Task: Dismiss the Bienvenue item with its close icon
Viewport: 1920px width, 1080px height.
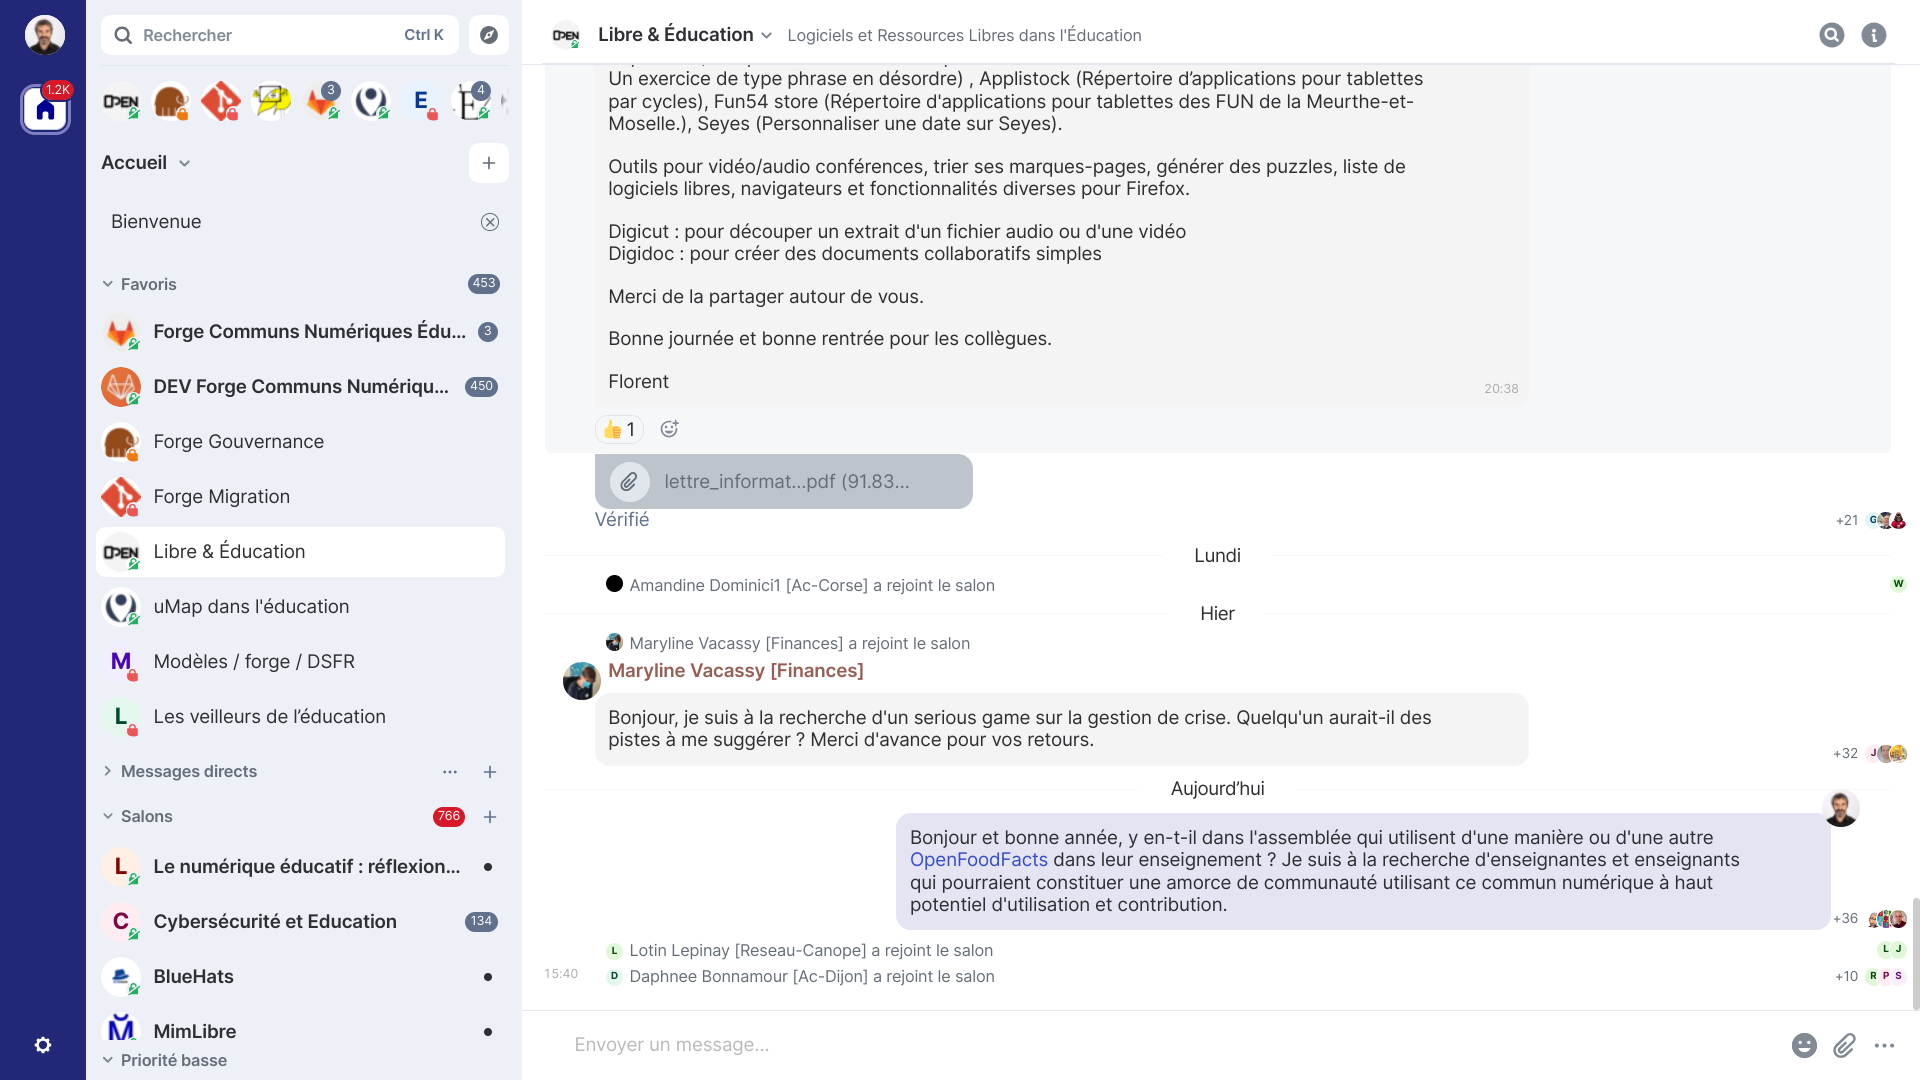Action: (490, 222)
